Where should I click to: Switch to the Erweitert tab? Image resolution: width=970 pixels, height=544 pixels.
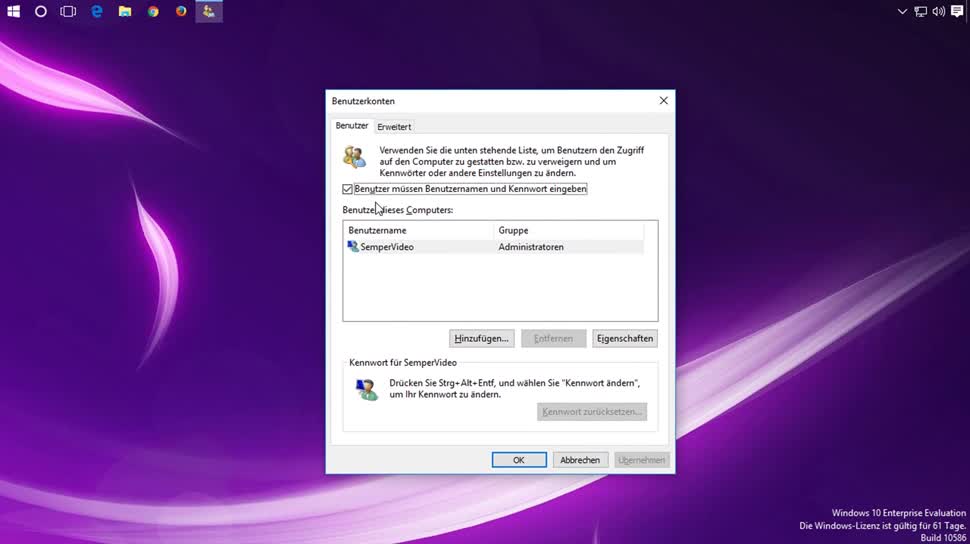point(394,127)
